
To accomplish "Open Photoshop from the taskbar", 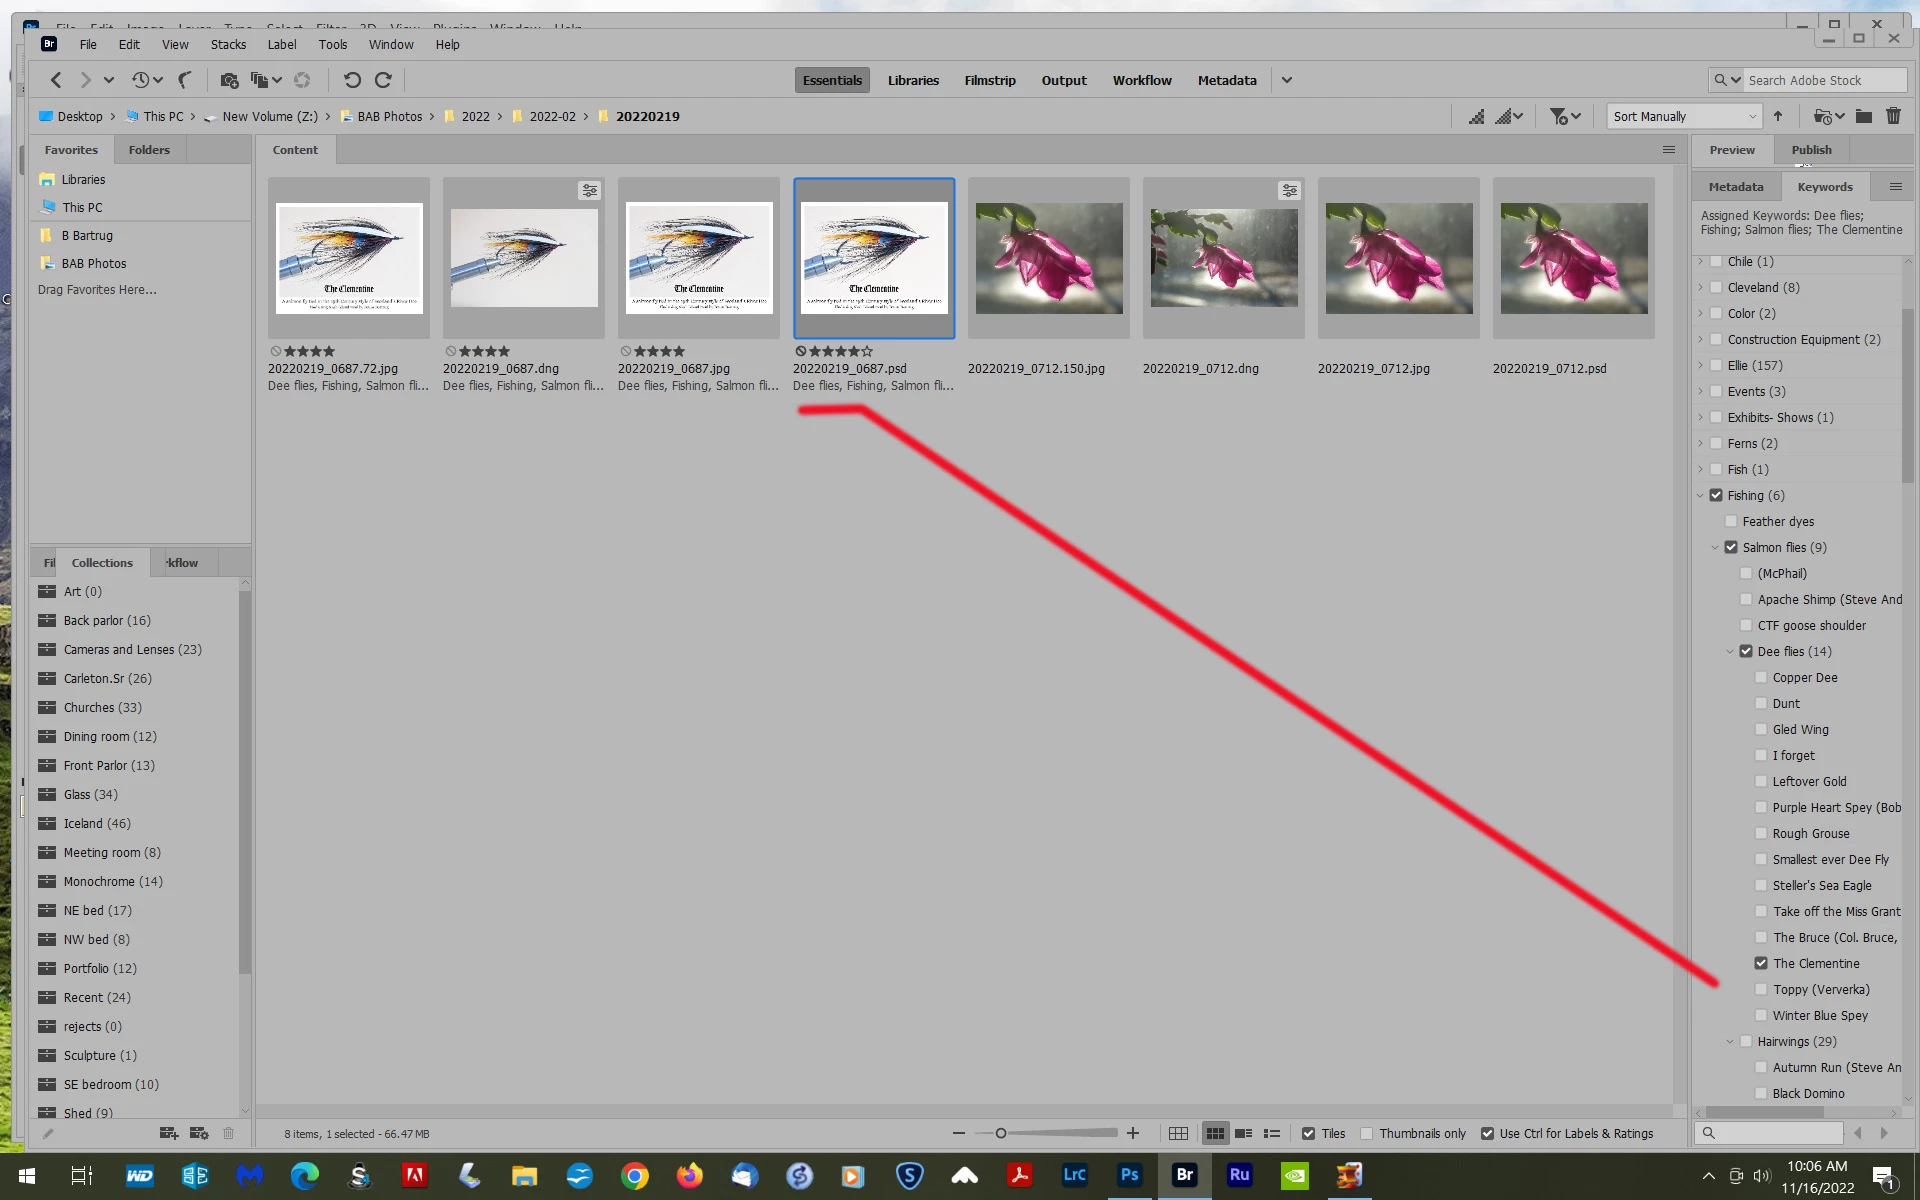I will pos(1129,1175).
